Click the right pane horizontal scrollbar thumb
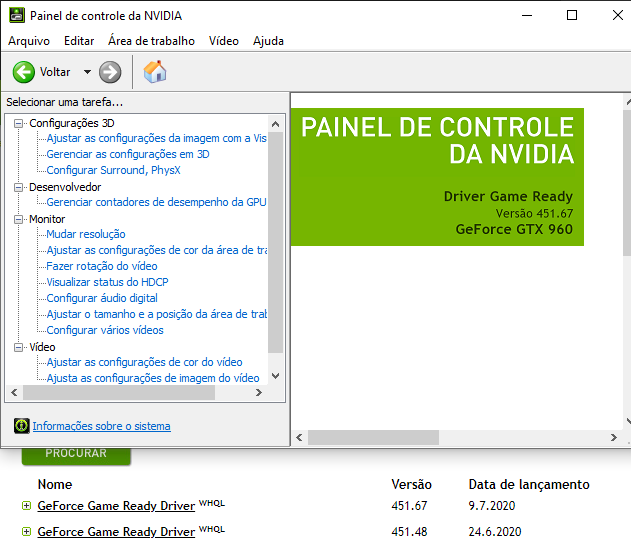Screen dimensions: 631x544 (x=373, y=437)
